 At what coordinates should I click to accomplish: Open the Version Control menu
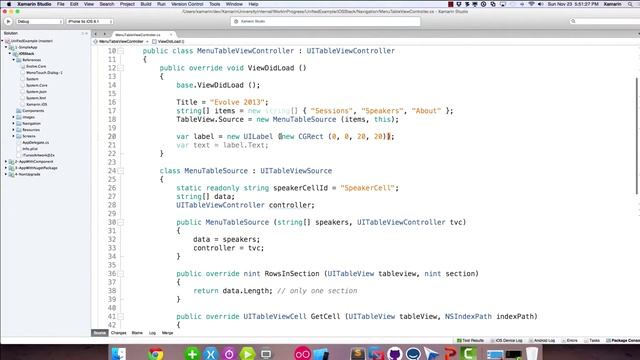(187, 4)
